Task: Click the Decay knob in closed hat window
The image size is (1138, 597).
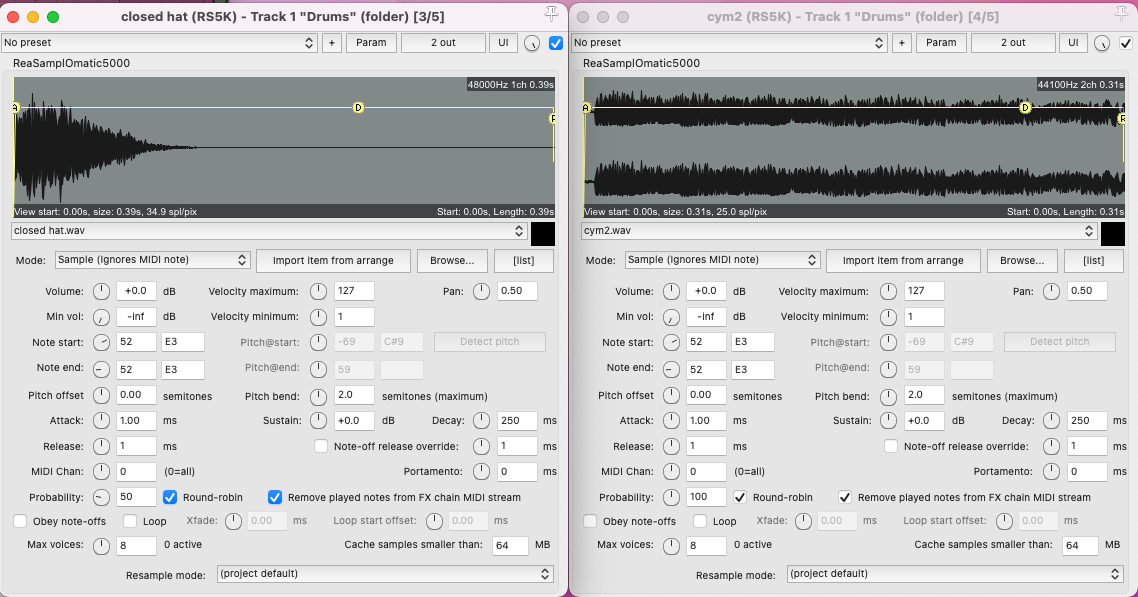Action: pyautogui.click(x=482, y=421)
